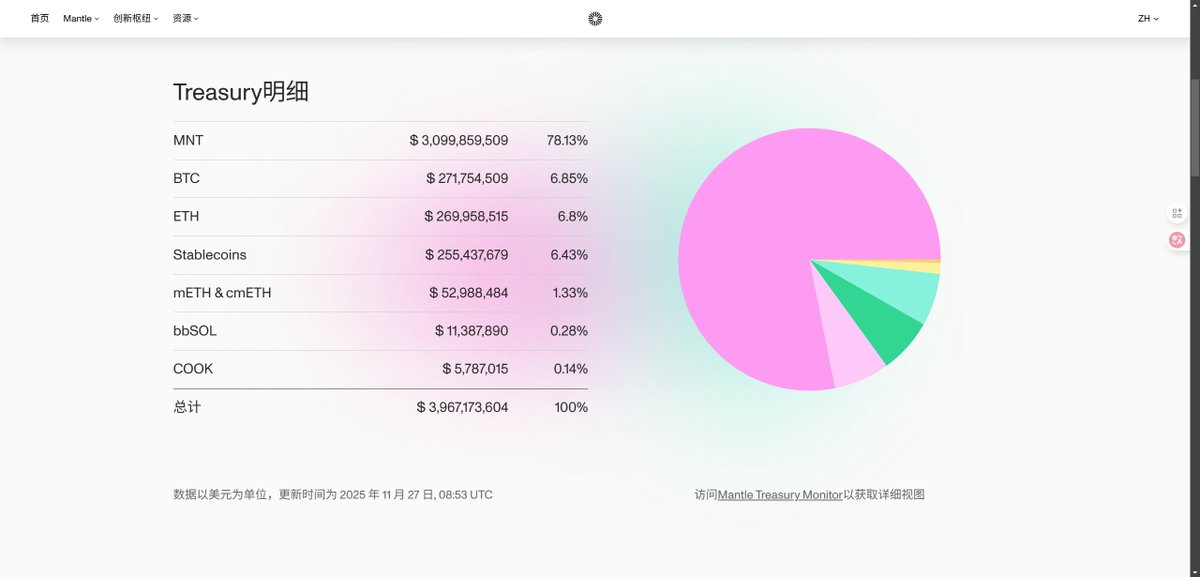Screen dimensions: 1200x577
Task: Click the grid apps floating icon
Action: (x=1177, y=213)
